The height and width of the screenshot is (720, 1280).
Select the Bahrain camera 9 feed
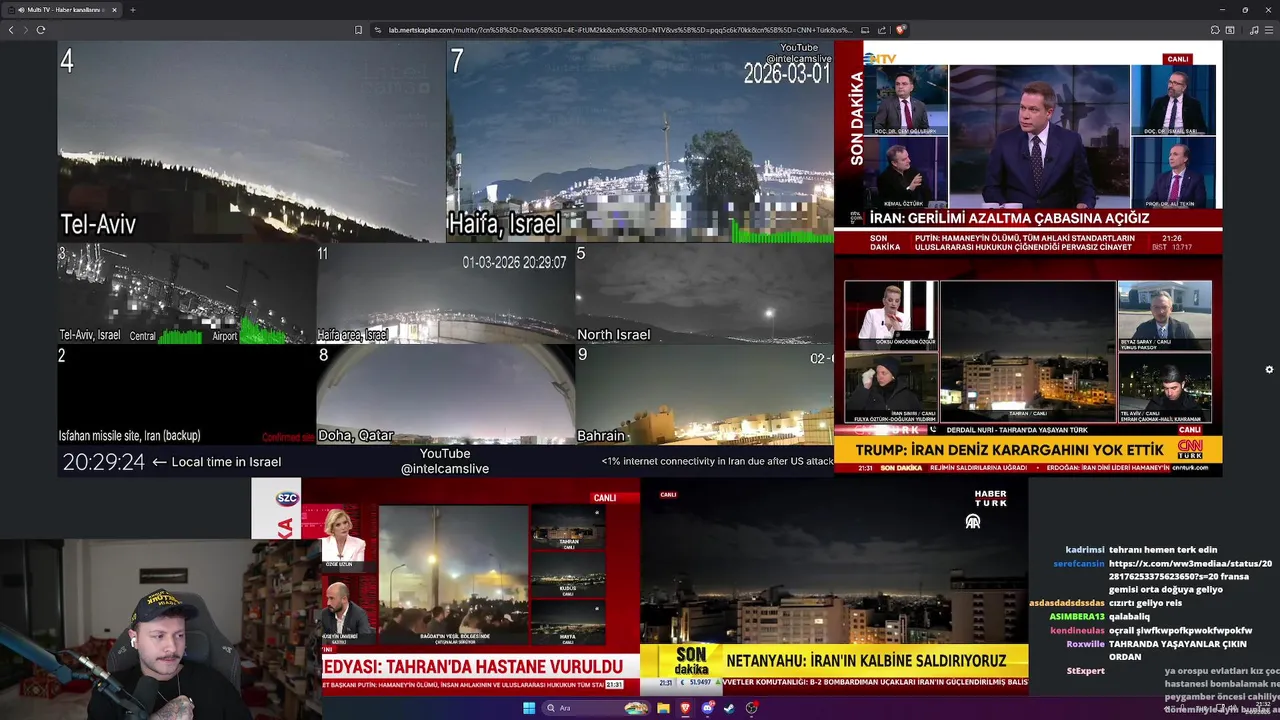(x=704, y=394)
